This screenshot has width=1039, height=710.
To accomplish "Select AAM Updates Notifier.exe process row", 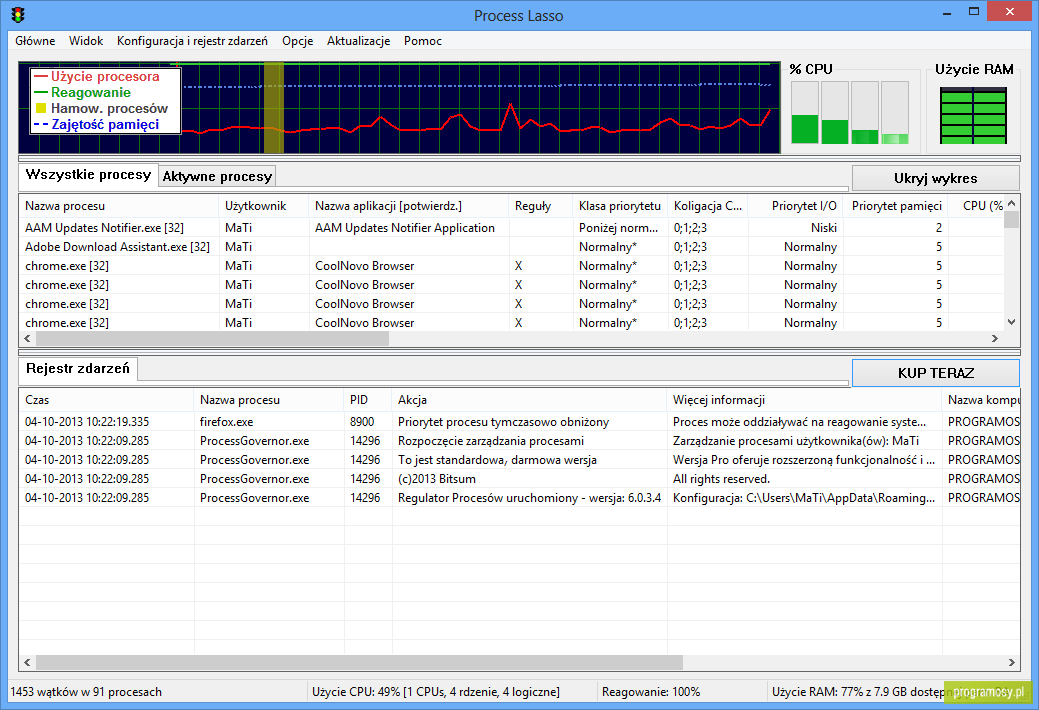I will click(511, 228).
